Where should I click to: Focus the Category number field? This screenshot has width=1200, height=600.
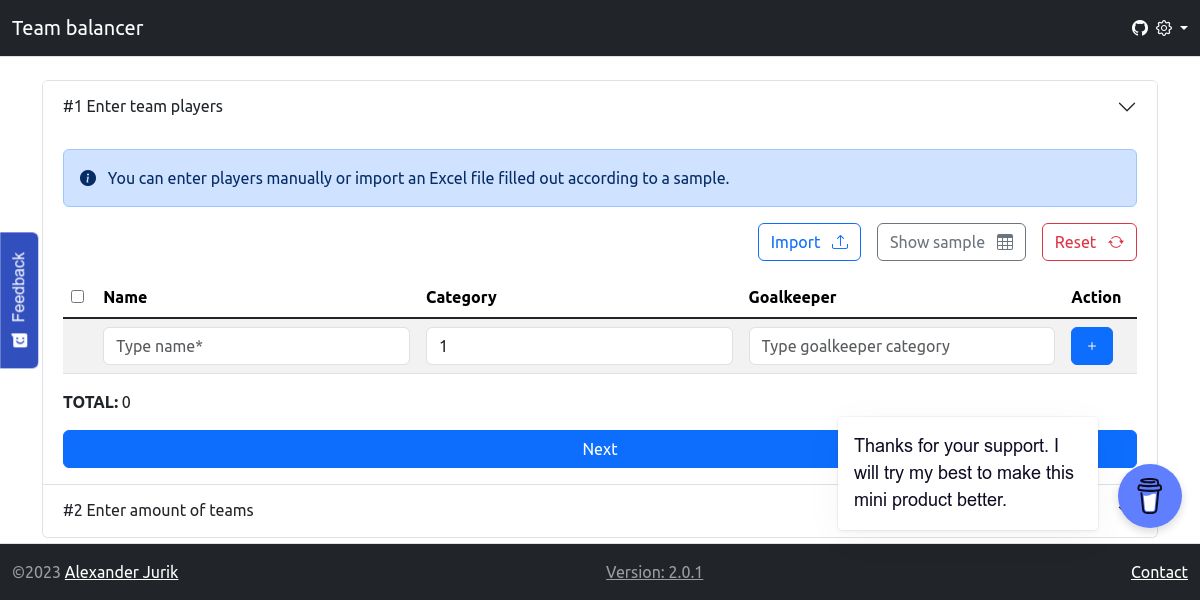pos(579,346)
